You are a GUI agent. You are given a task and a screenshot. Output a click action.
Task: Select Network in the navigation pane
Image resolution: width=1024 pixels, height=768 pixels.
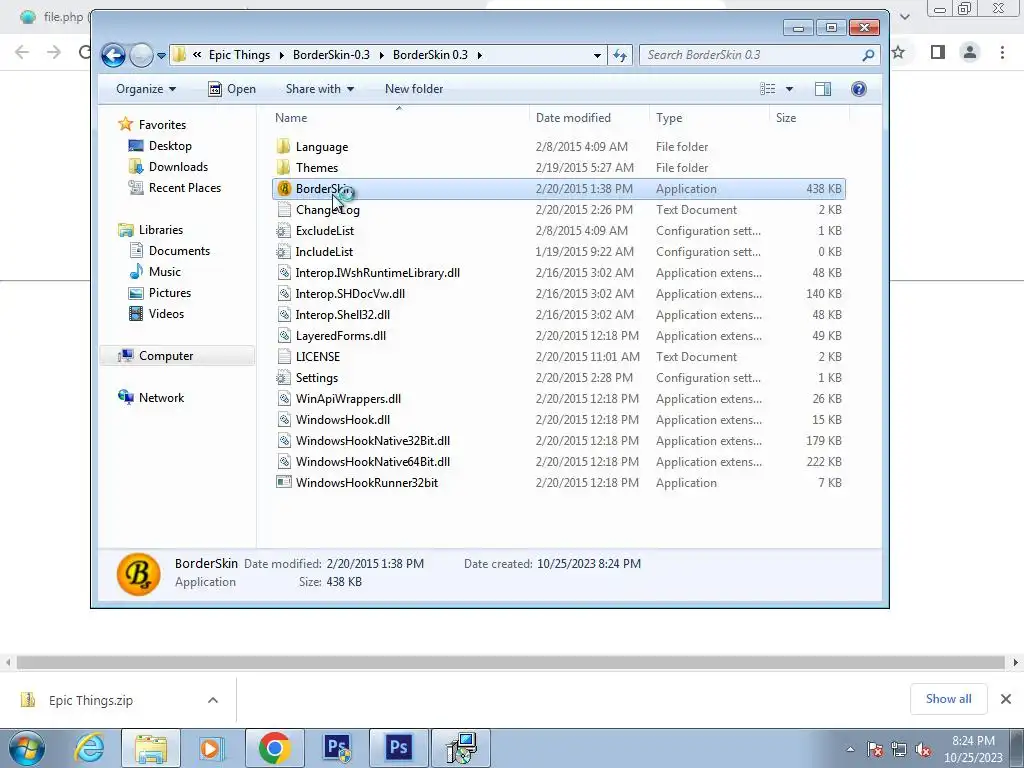click(x=161, y=398)
